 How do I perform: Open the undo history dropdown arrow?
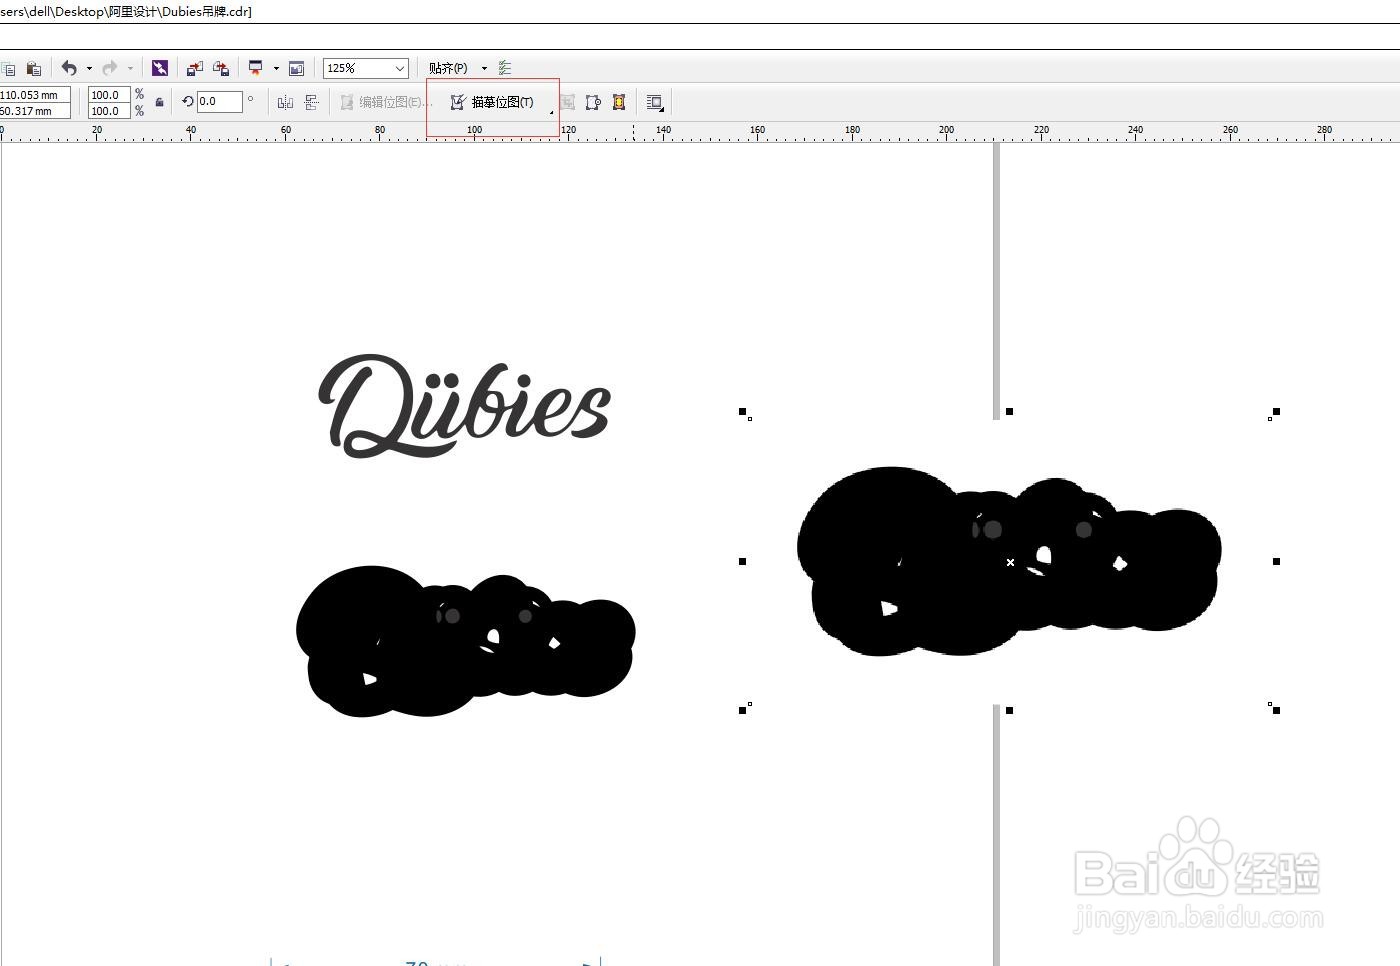89,68
